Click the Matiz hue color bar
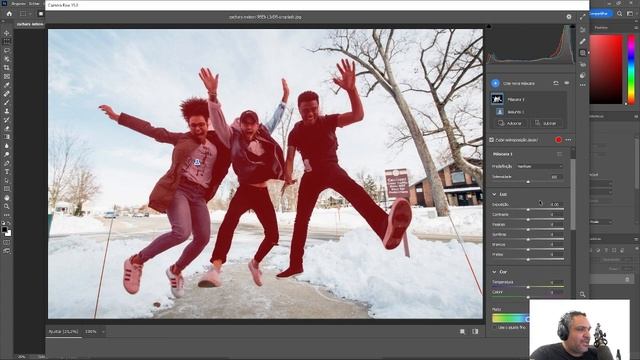 (x=510, y=318)
